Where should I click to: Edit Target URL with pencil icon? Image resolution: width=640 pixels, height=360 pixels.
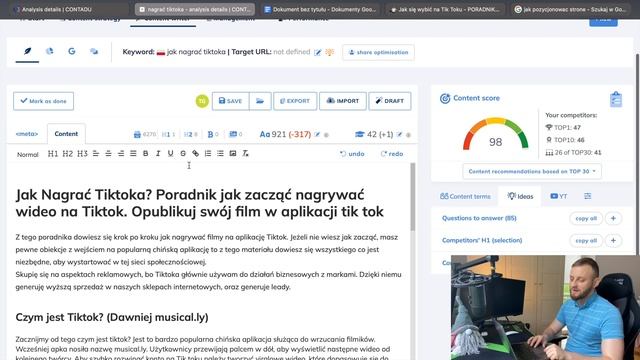[318, 52]
